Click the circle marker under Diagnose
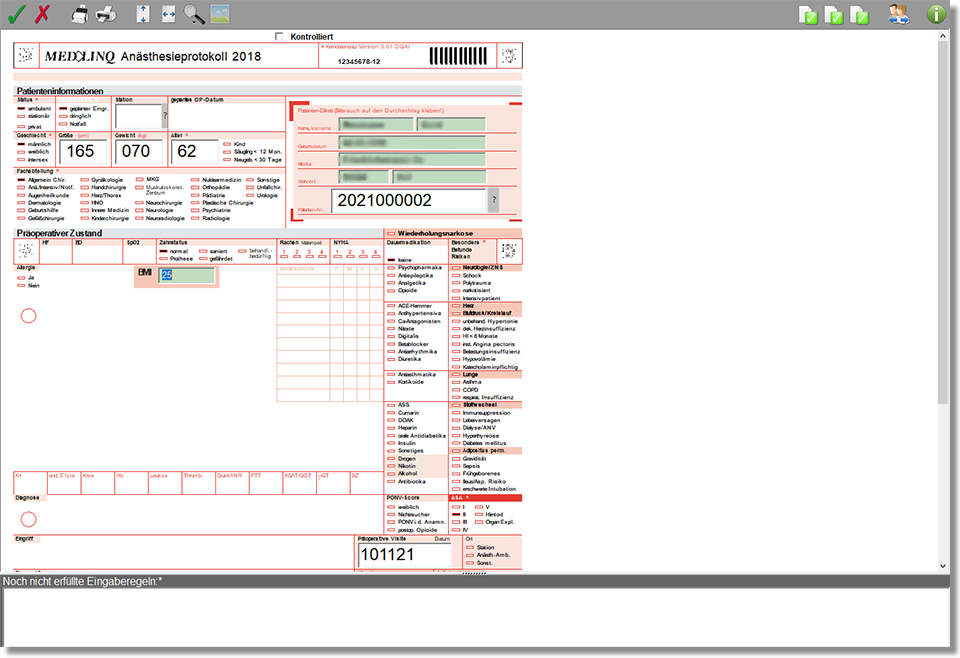The image size is (960, 658). pyautogui.click(x=29, y=520)
